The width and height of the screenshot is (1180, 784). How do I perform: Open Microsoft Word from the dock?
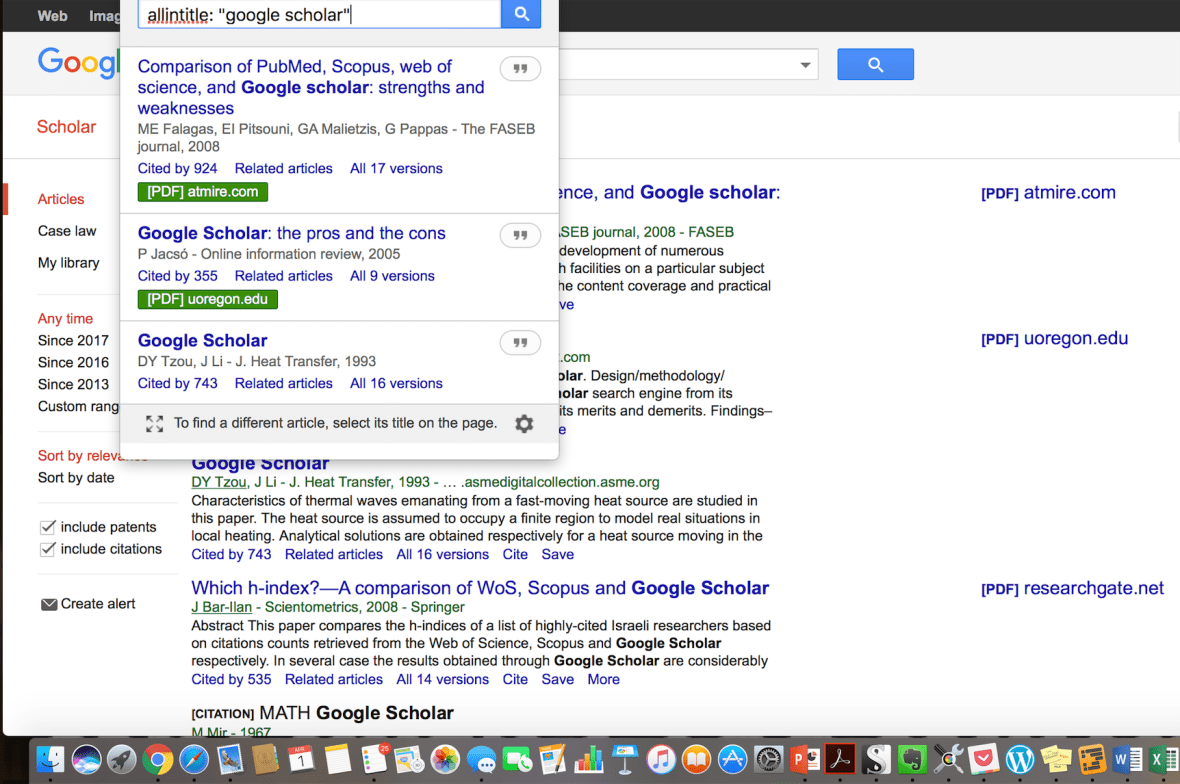point(1125,761)
